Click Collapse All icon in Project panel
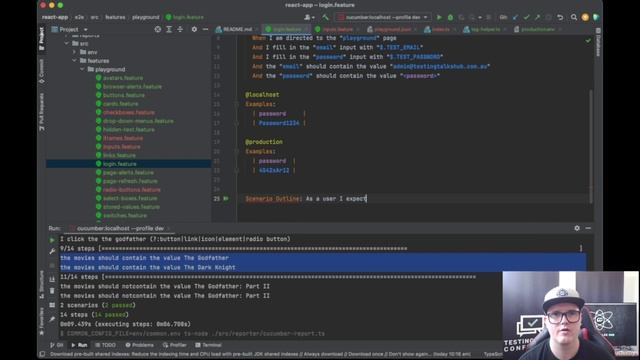This screenshot has height=360, width=640. coord(180,29)
